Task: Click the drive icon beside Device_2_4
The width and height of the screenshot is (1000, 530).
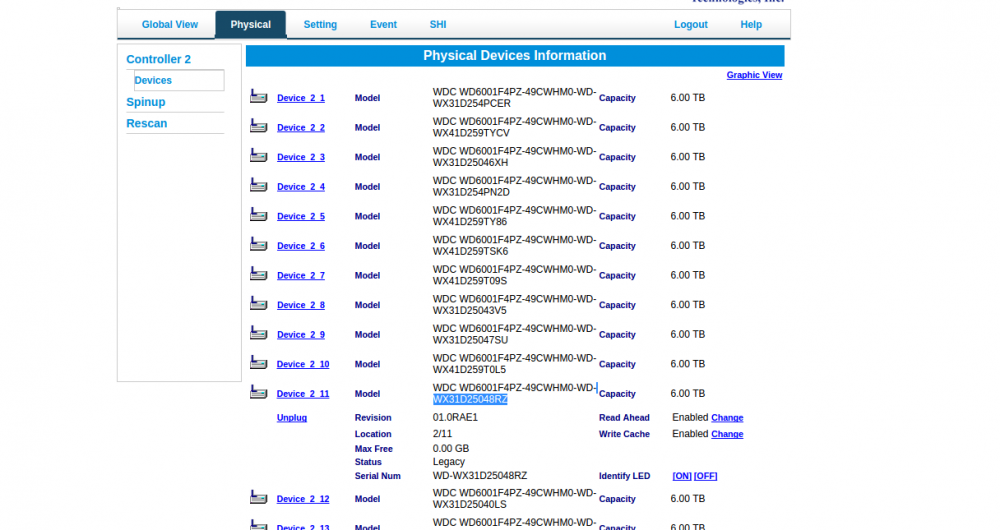Action: coord(258,185)
